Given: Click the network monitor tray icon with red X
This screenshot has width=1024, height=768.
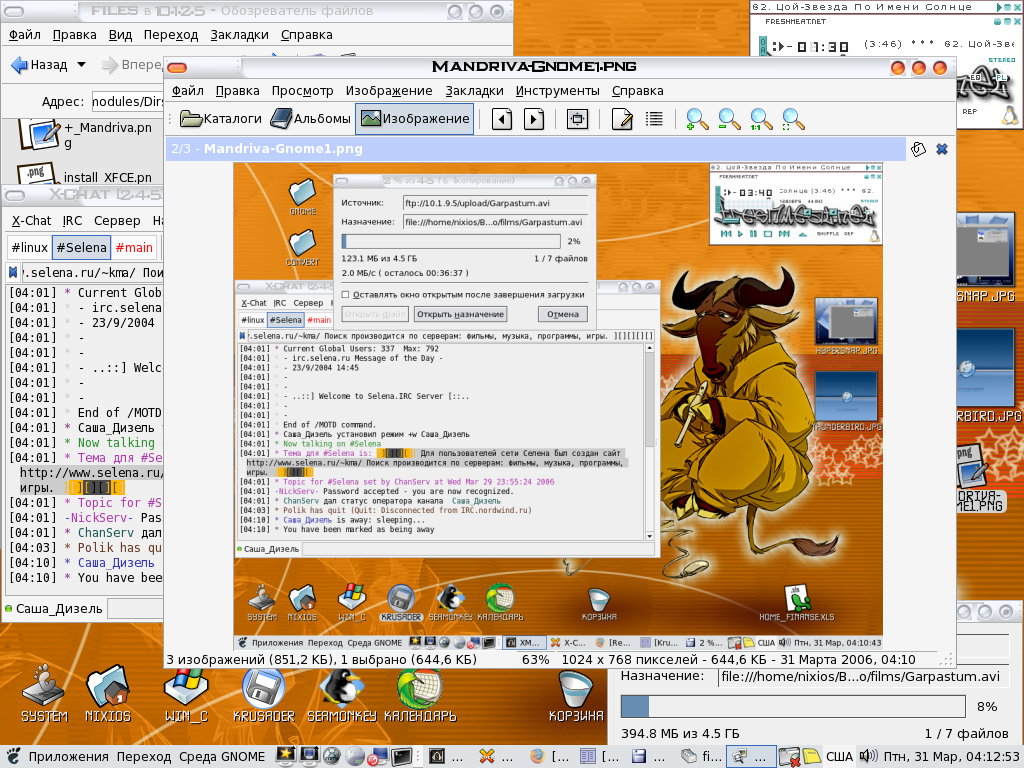Looking at the screenshot, I should tap(790, 756).
